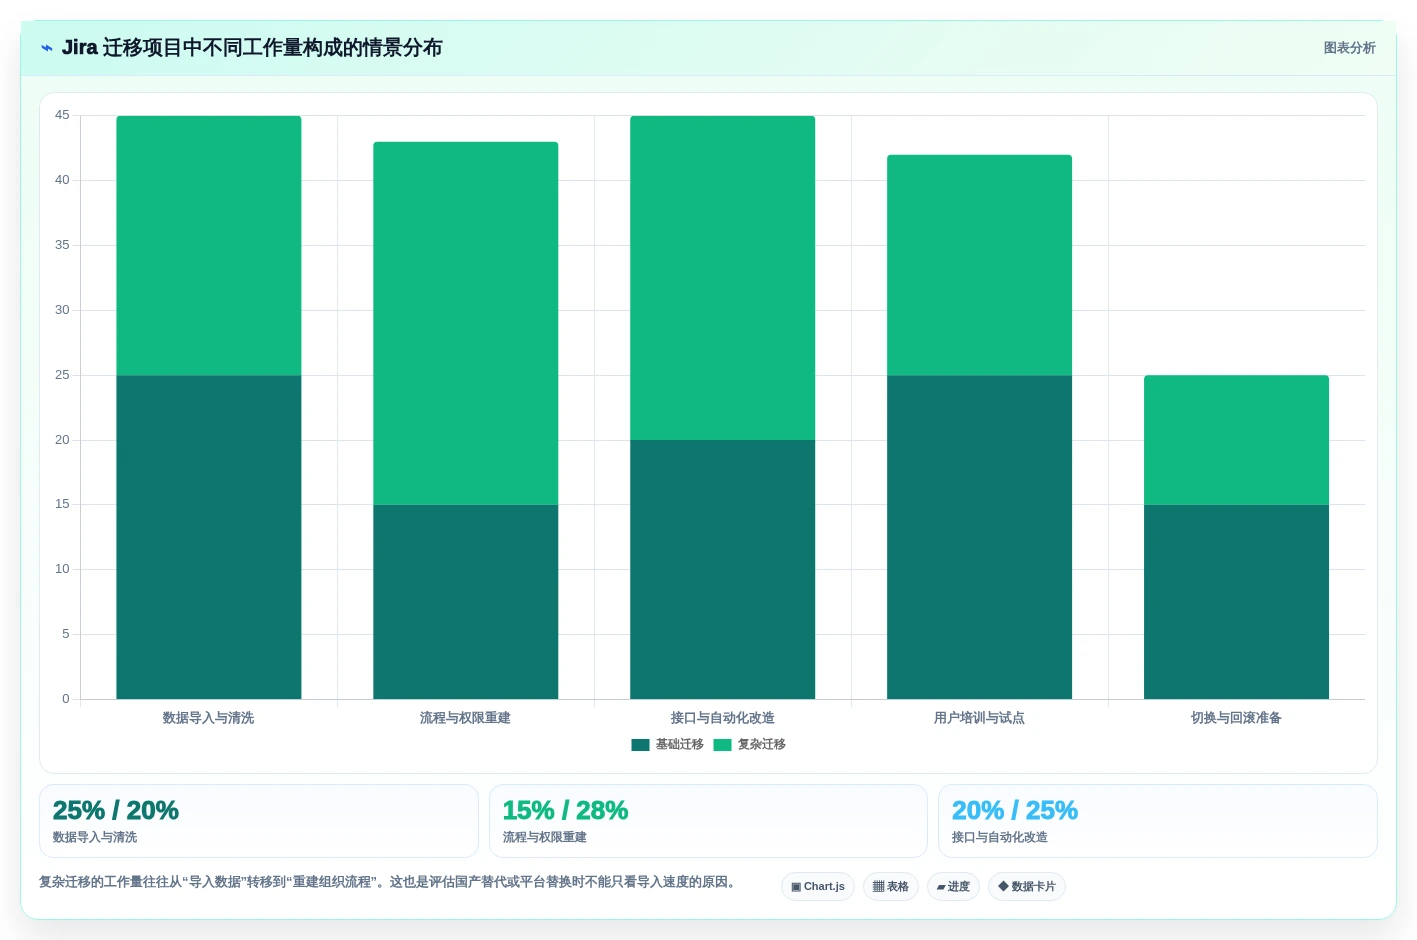Viewport: 1417px width, 940px height.
Task: Click the y-axis value 45
Action: pyautogui.click(x=62, y=115)
